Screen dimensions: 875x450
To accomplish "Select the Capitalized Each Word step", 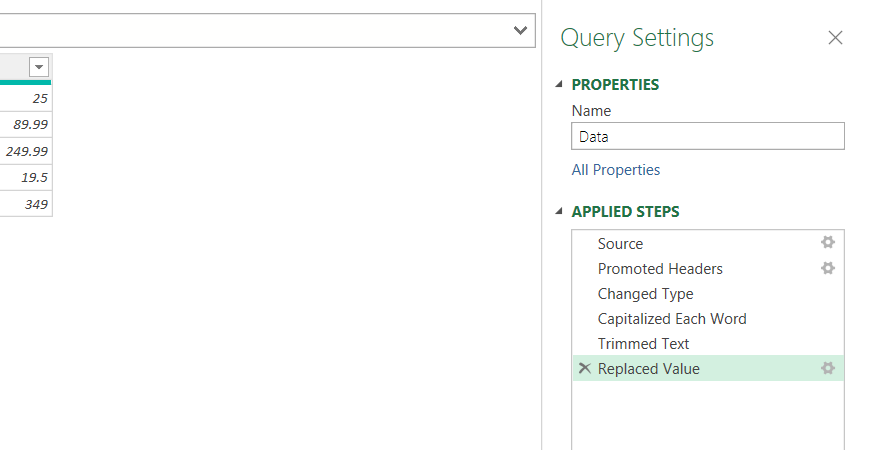I will point(708,319).
